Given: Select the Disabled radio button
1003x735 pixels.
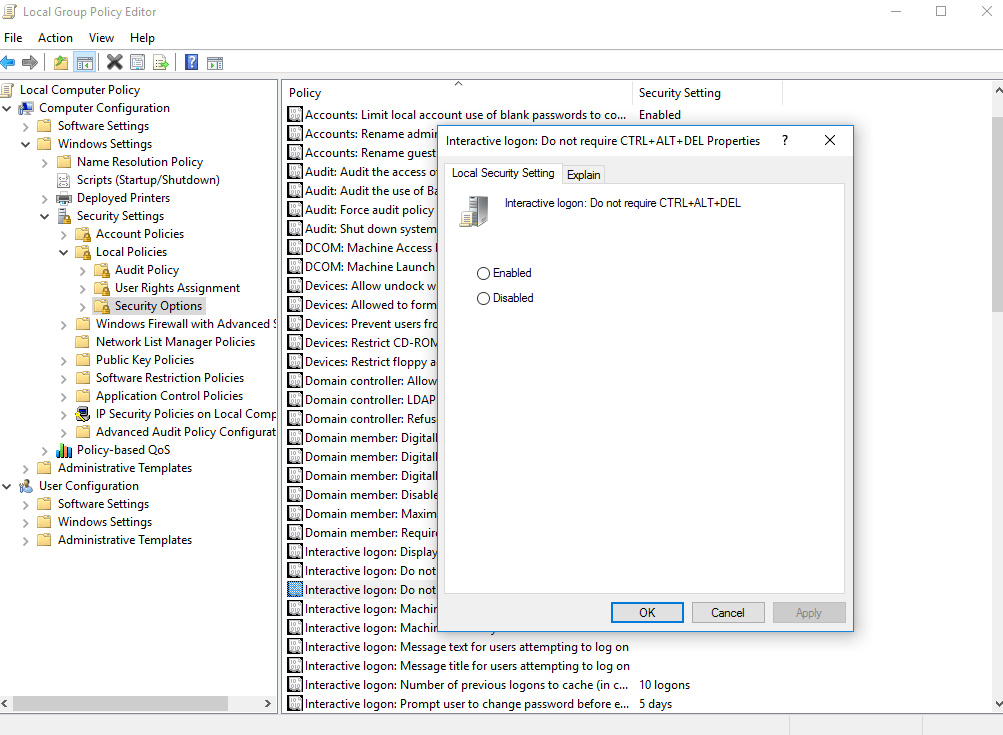Looking at the screenshot, I should [x=484, y=297].
